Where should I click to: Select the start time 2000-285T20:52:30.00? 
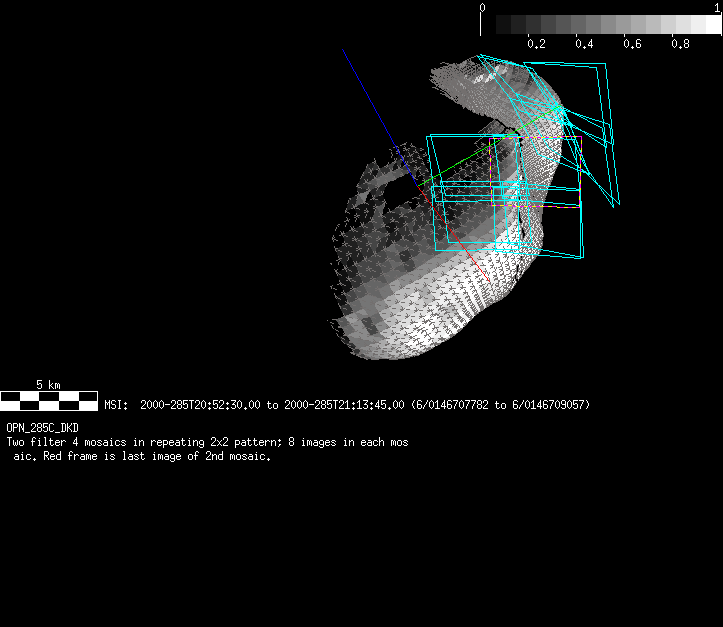pyautogui.click(x=201, y=405)
